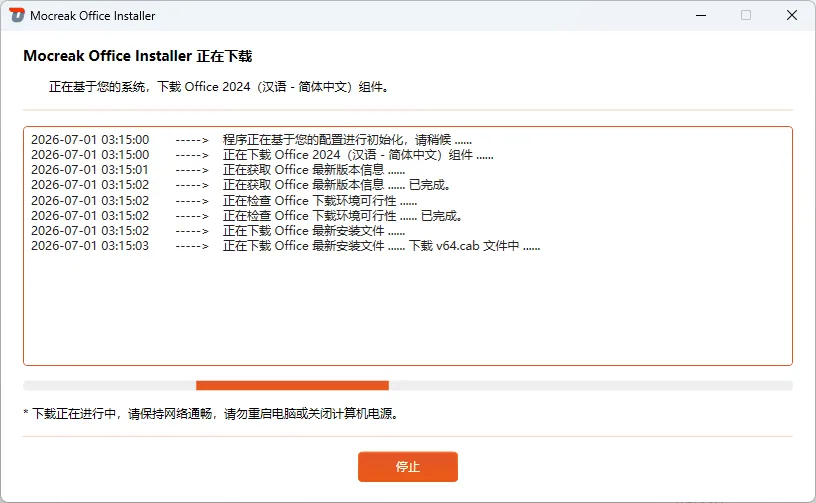This screenshot has width=816, height=503.
Task: Select the log line 程序正在基于您的配置进行初始化
Action: [x=251, y=139]
